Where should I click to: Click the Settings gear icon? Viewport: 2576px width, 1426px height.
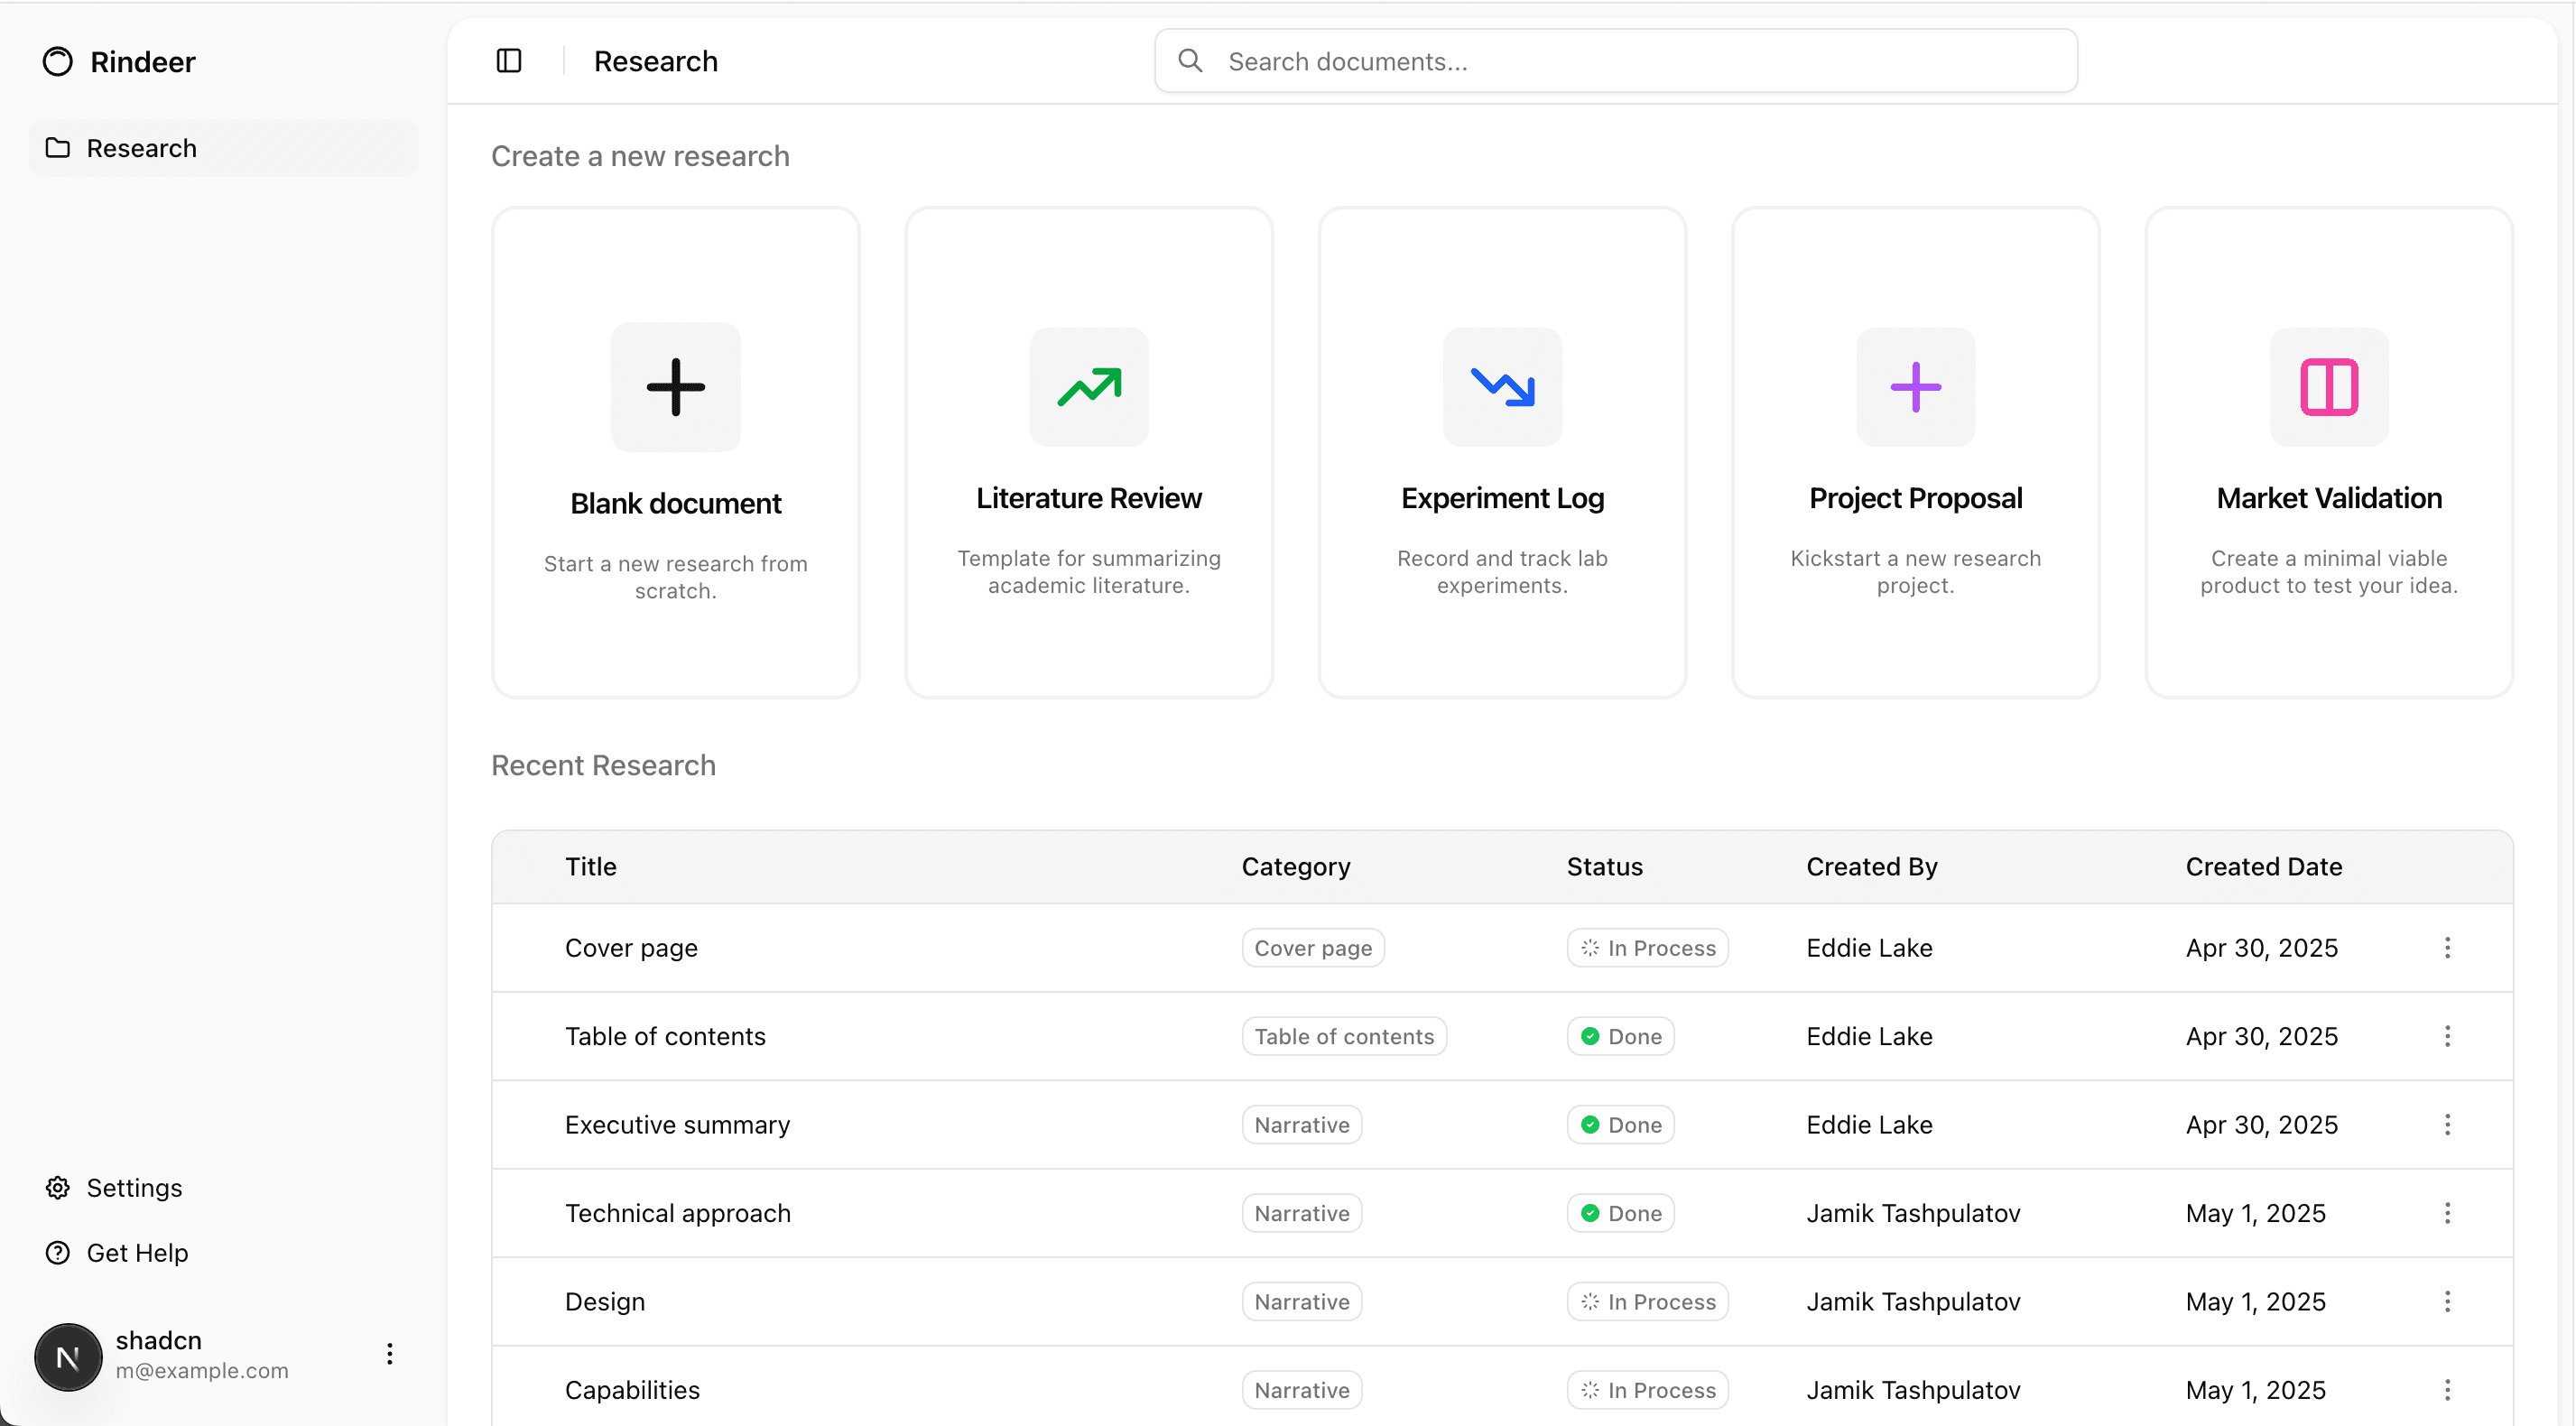click(x=58, y=1187)
